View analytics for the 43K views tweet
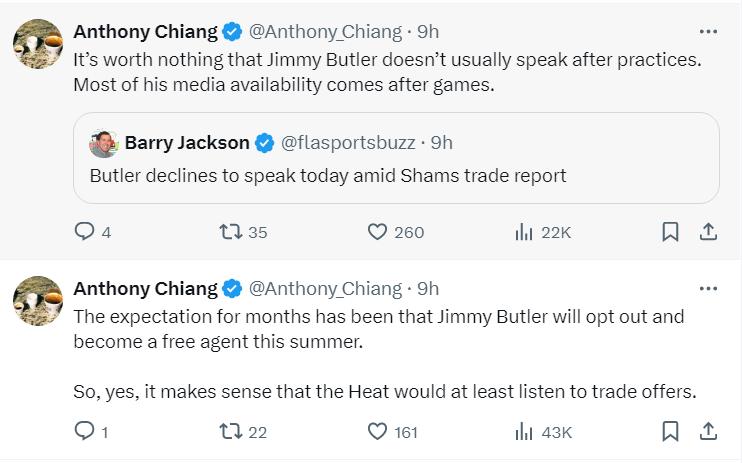 click(x=523, y=432)
